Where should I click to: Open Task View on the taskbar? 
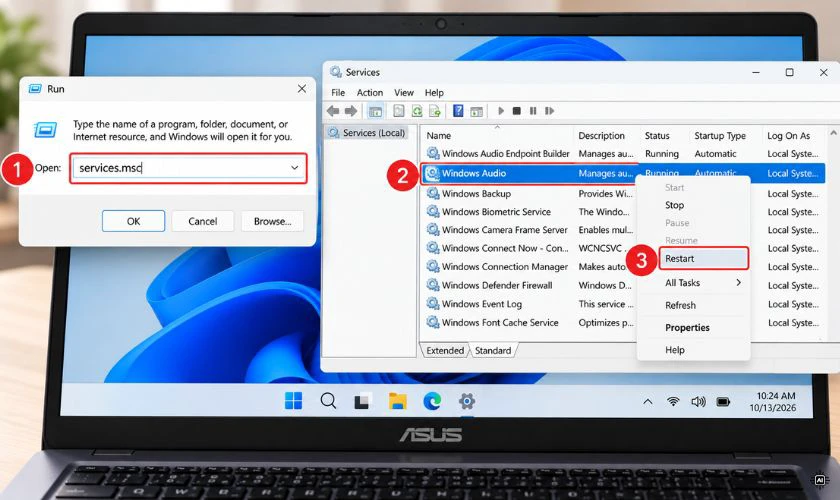point(362,401)
